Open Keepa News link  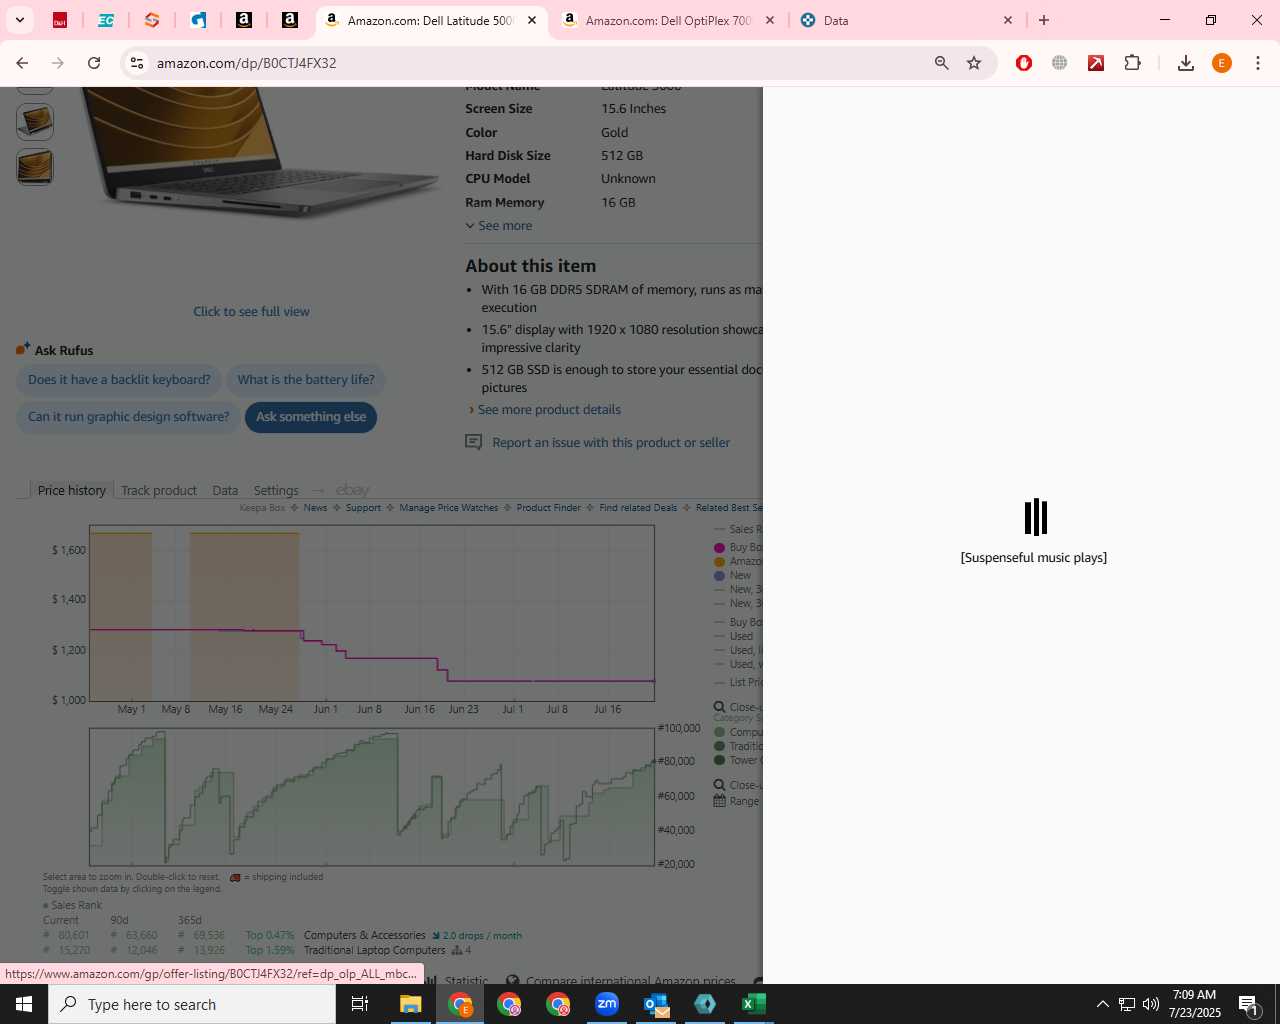point(315,508)
